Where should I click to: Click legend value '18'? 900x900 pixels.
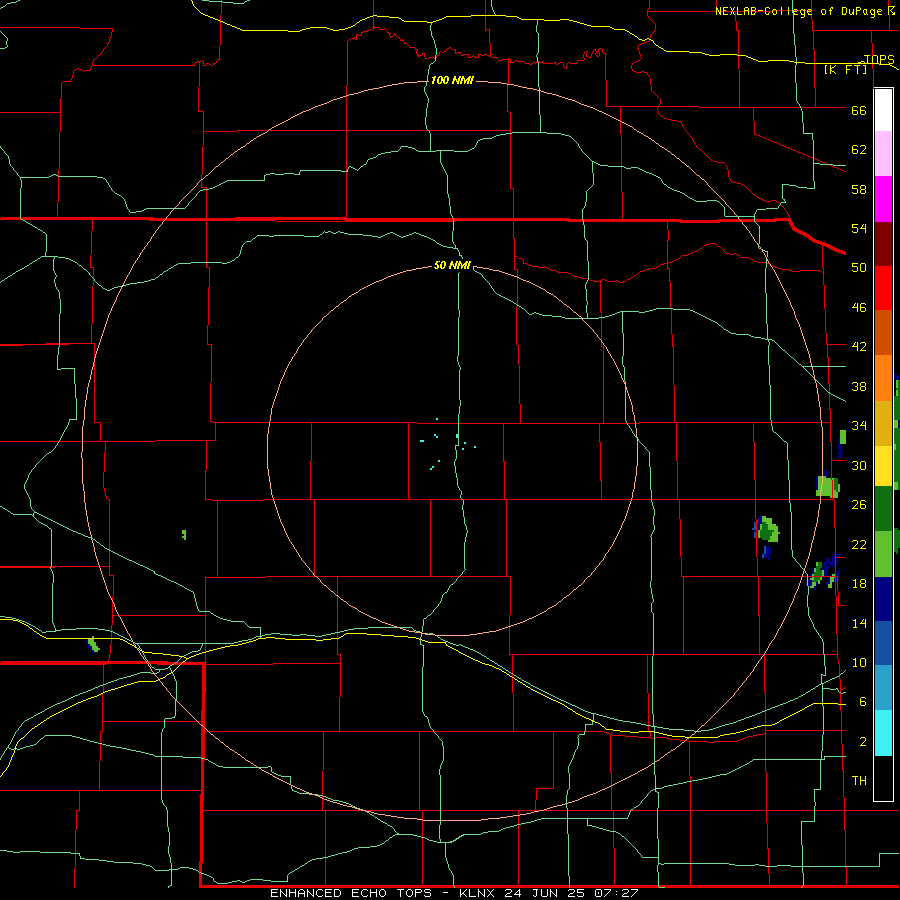click(859, 584)
